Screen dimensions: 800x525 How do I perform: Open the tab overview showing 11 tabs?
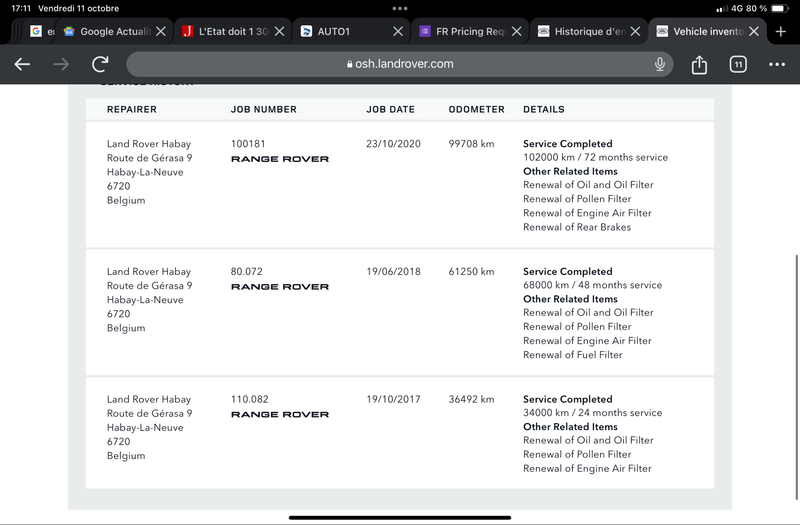738,64
